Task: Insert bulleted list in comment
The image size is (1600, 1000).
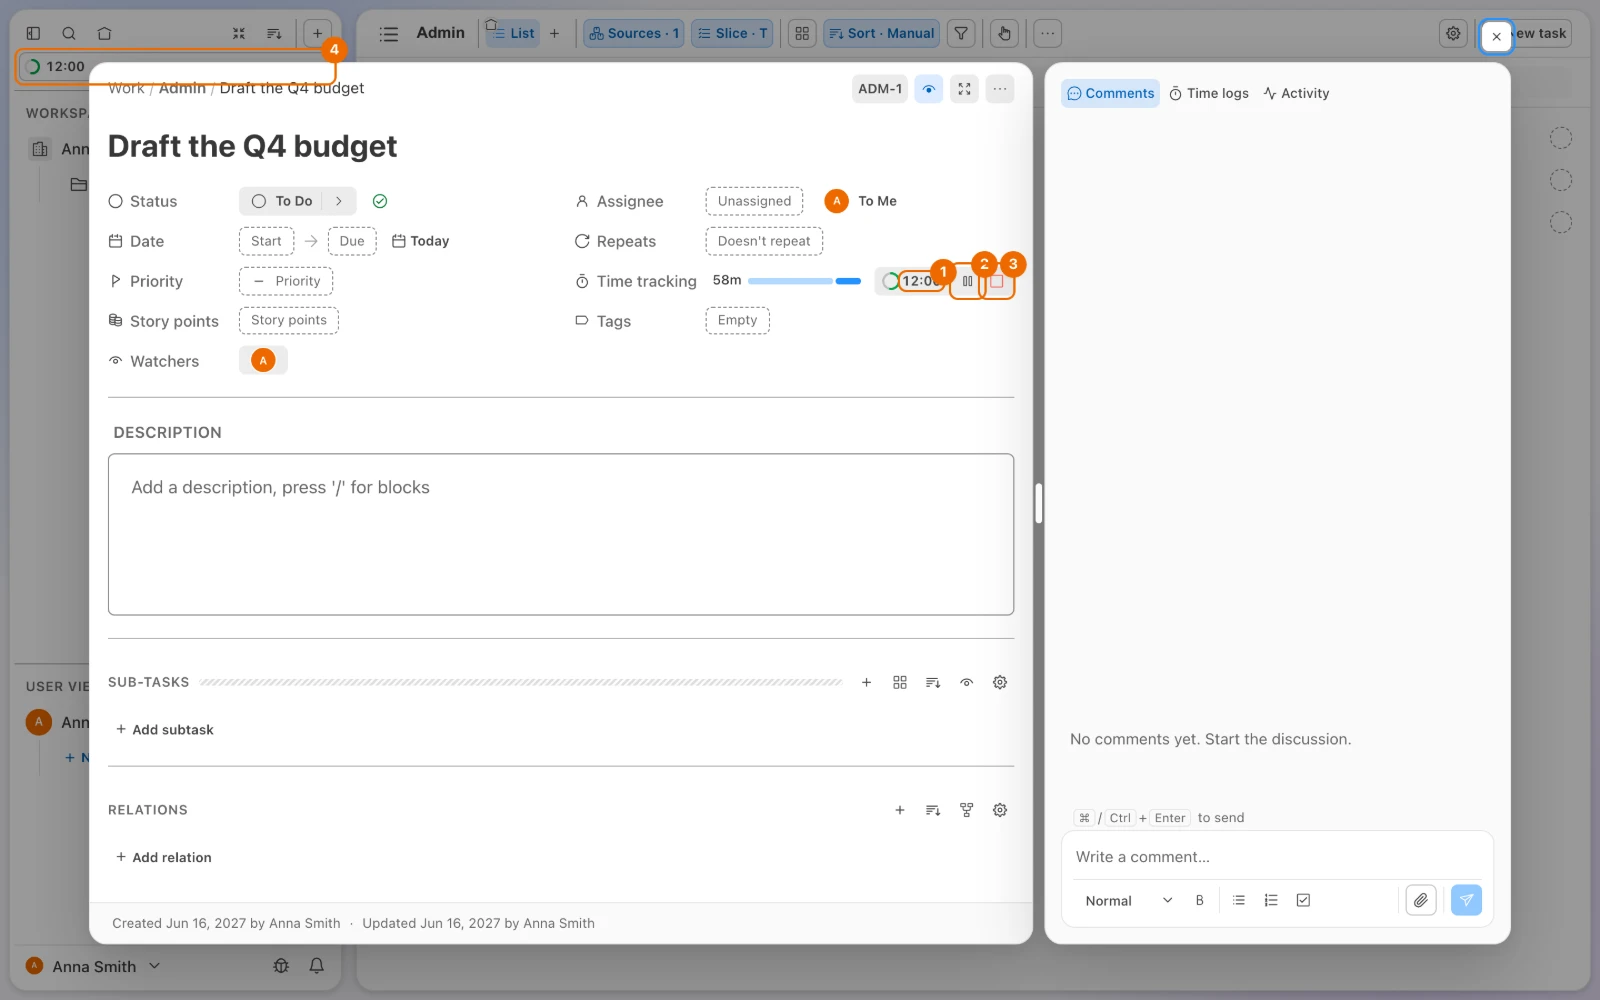Action: pos(1239,900)
